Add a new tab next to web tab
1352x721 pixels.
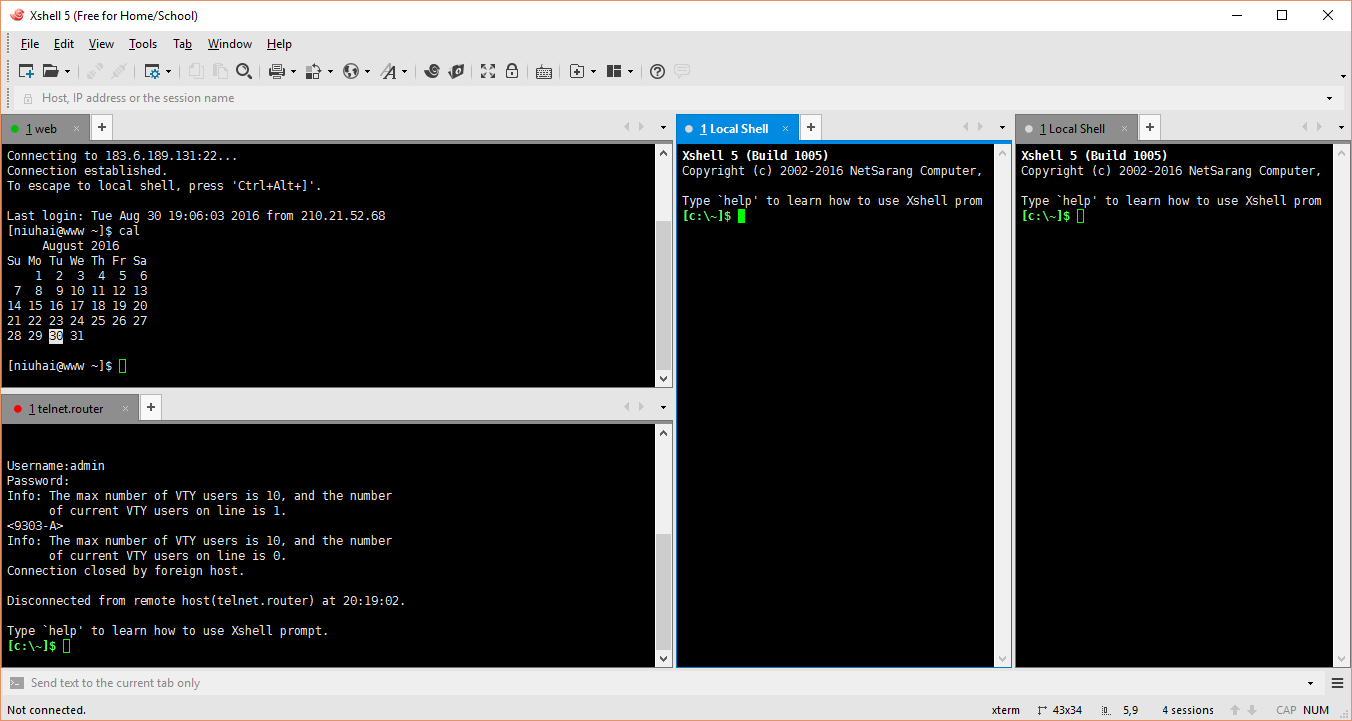102,127
